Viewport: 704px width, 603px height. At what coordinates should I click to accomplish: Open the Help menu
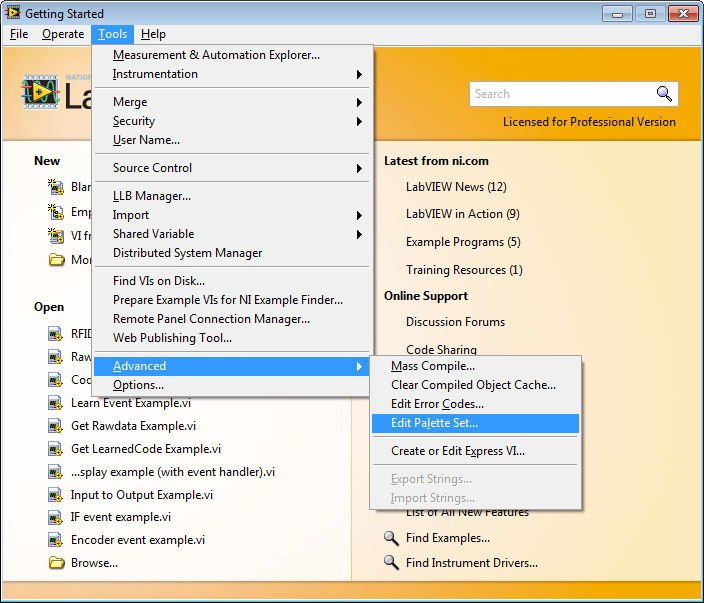[153, 34]
